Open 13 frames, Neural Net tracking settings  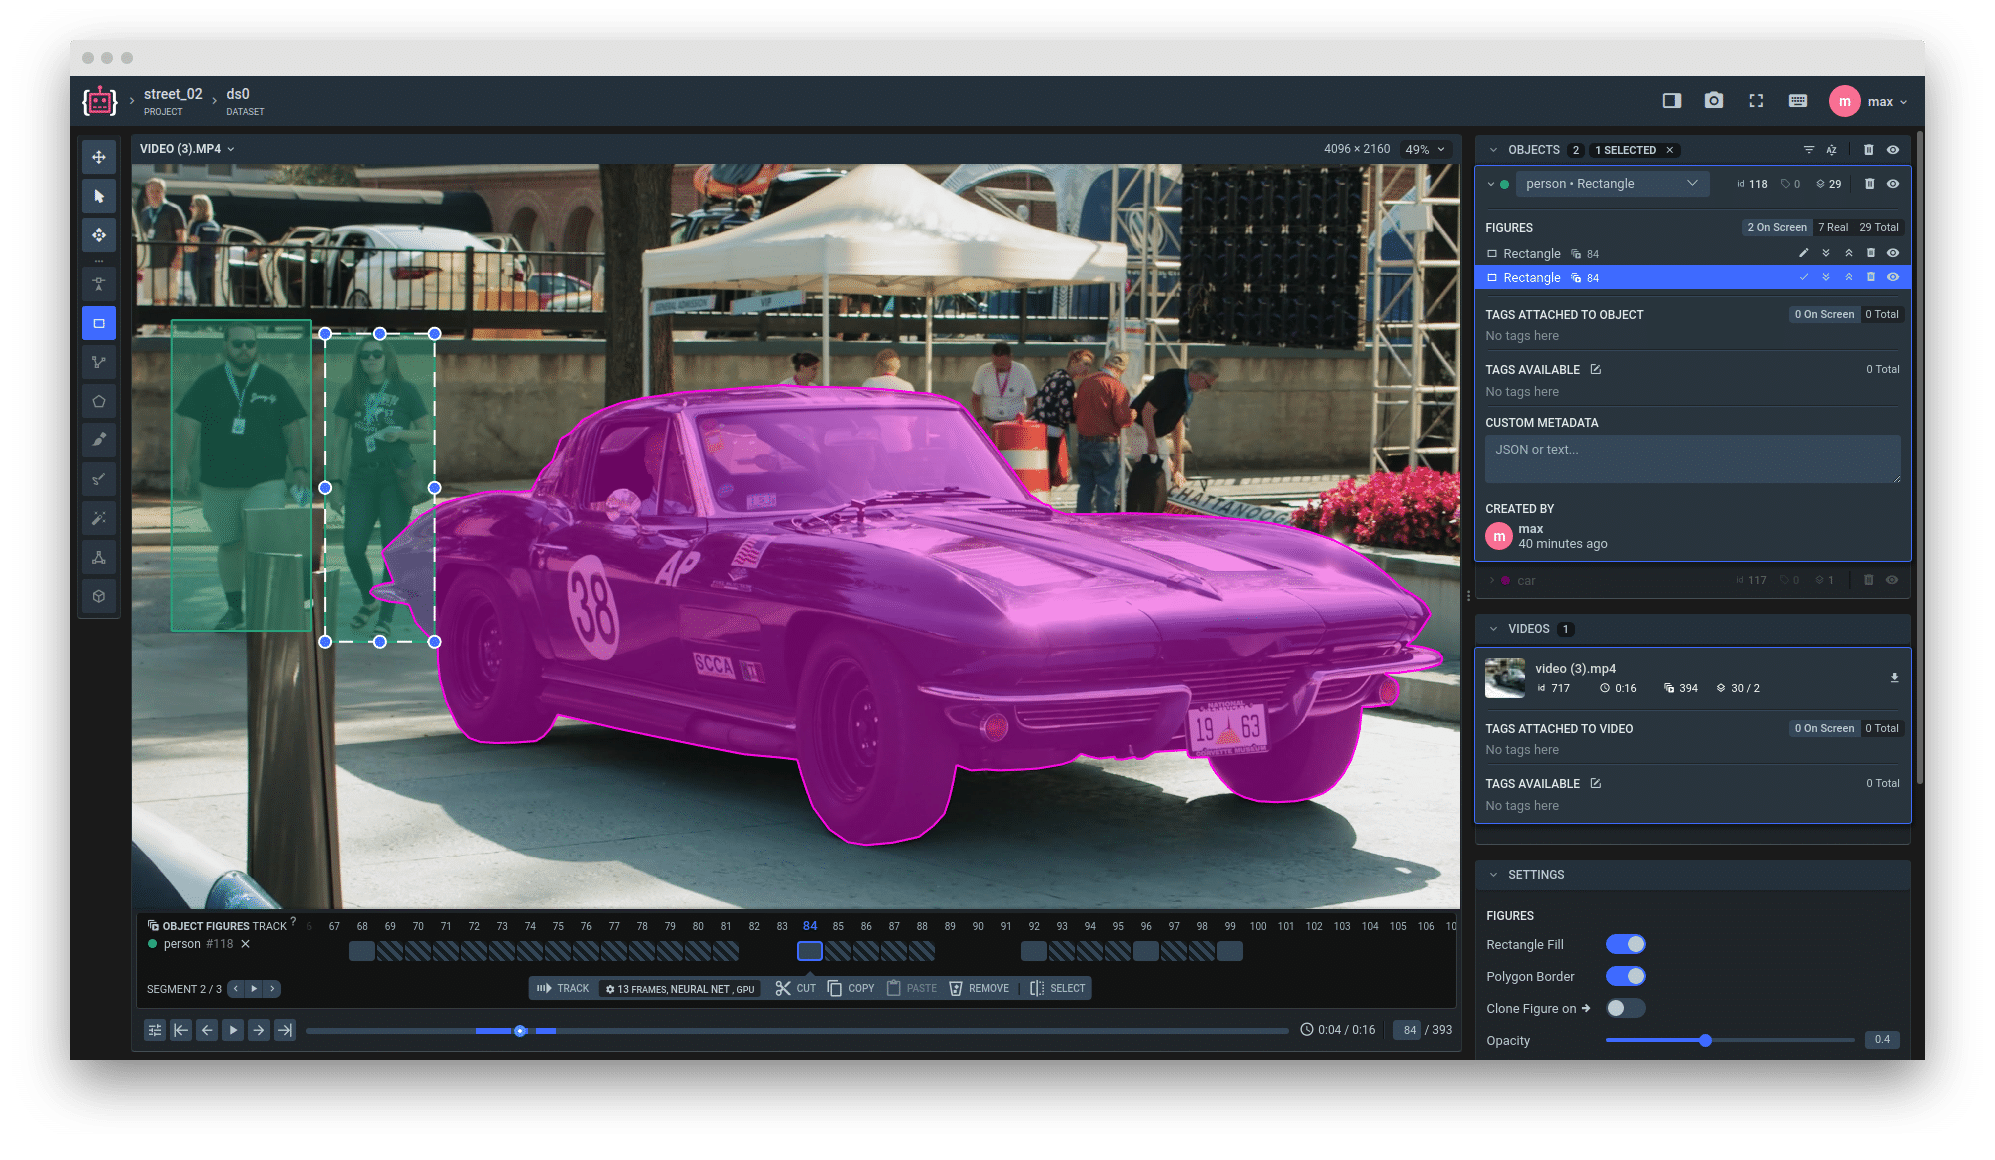[680, 989]
